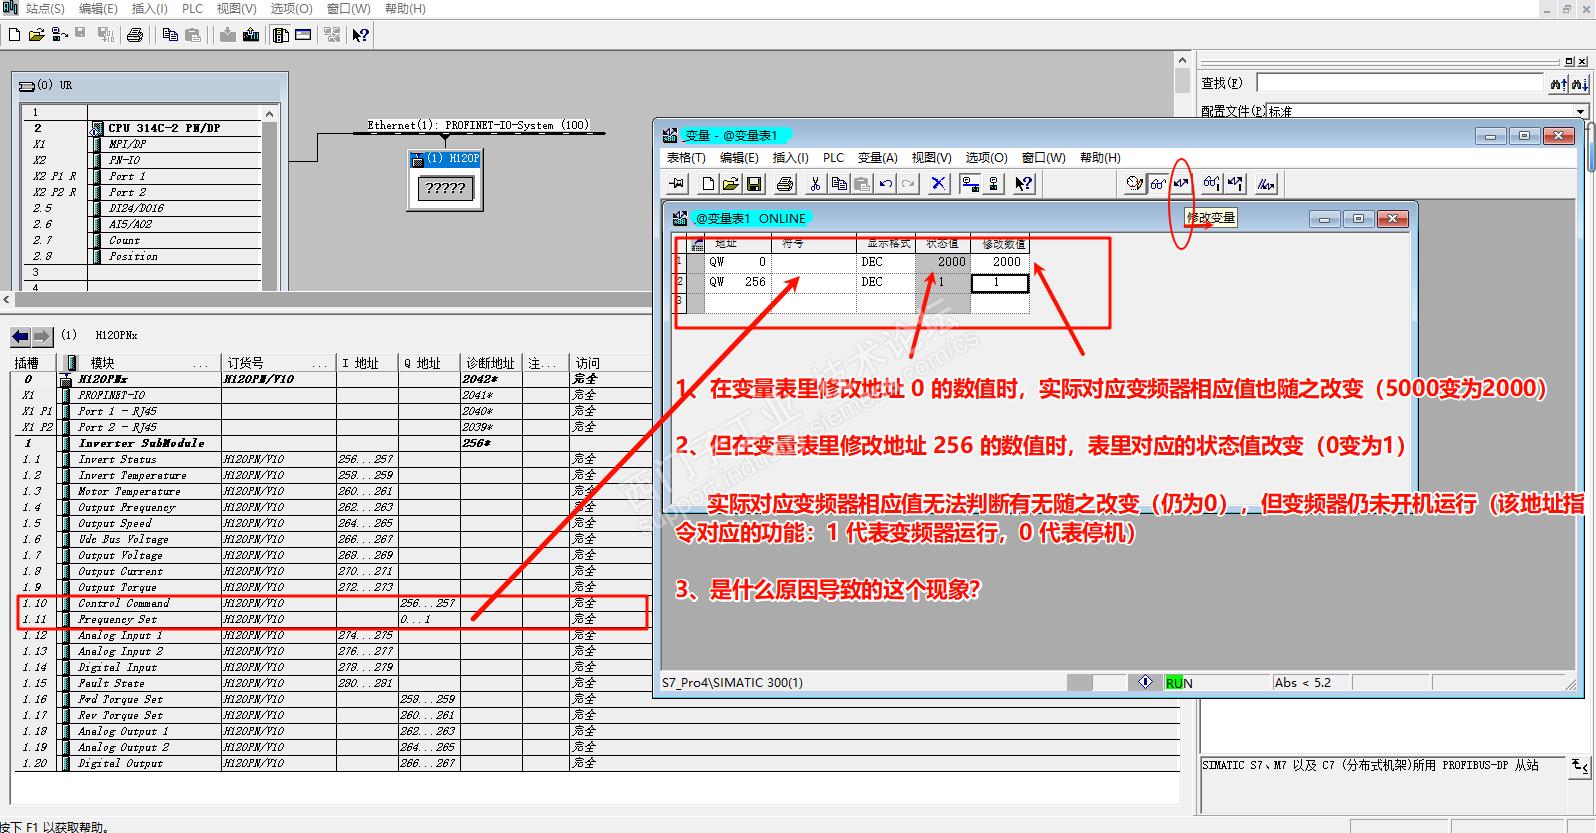Click the Modify Variable icon
1596x833 pixels.
[1181, 184]
